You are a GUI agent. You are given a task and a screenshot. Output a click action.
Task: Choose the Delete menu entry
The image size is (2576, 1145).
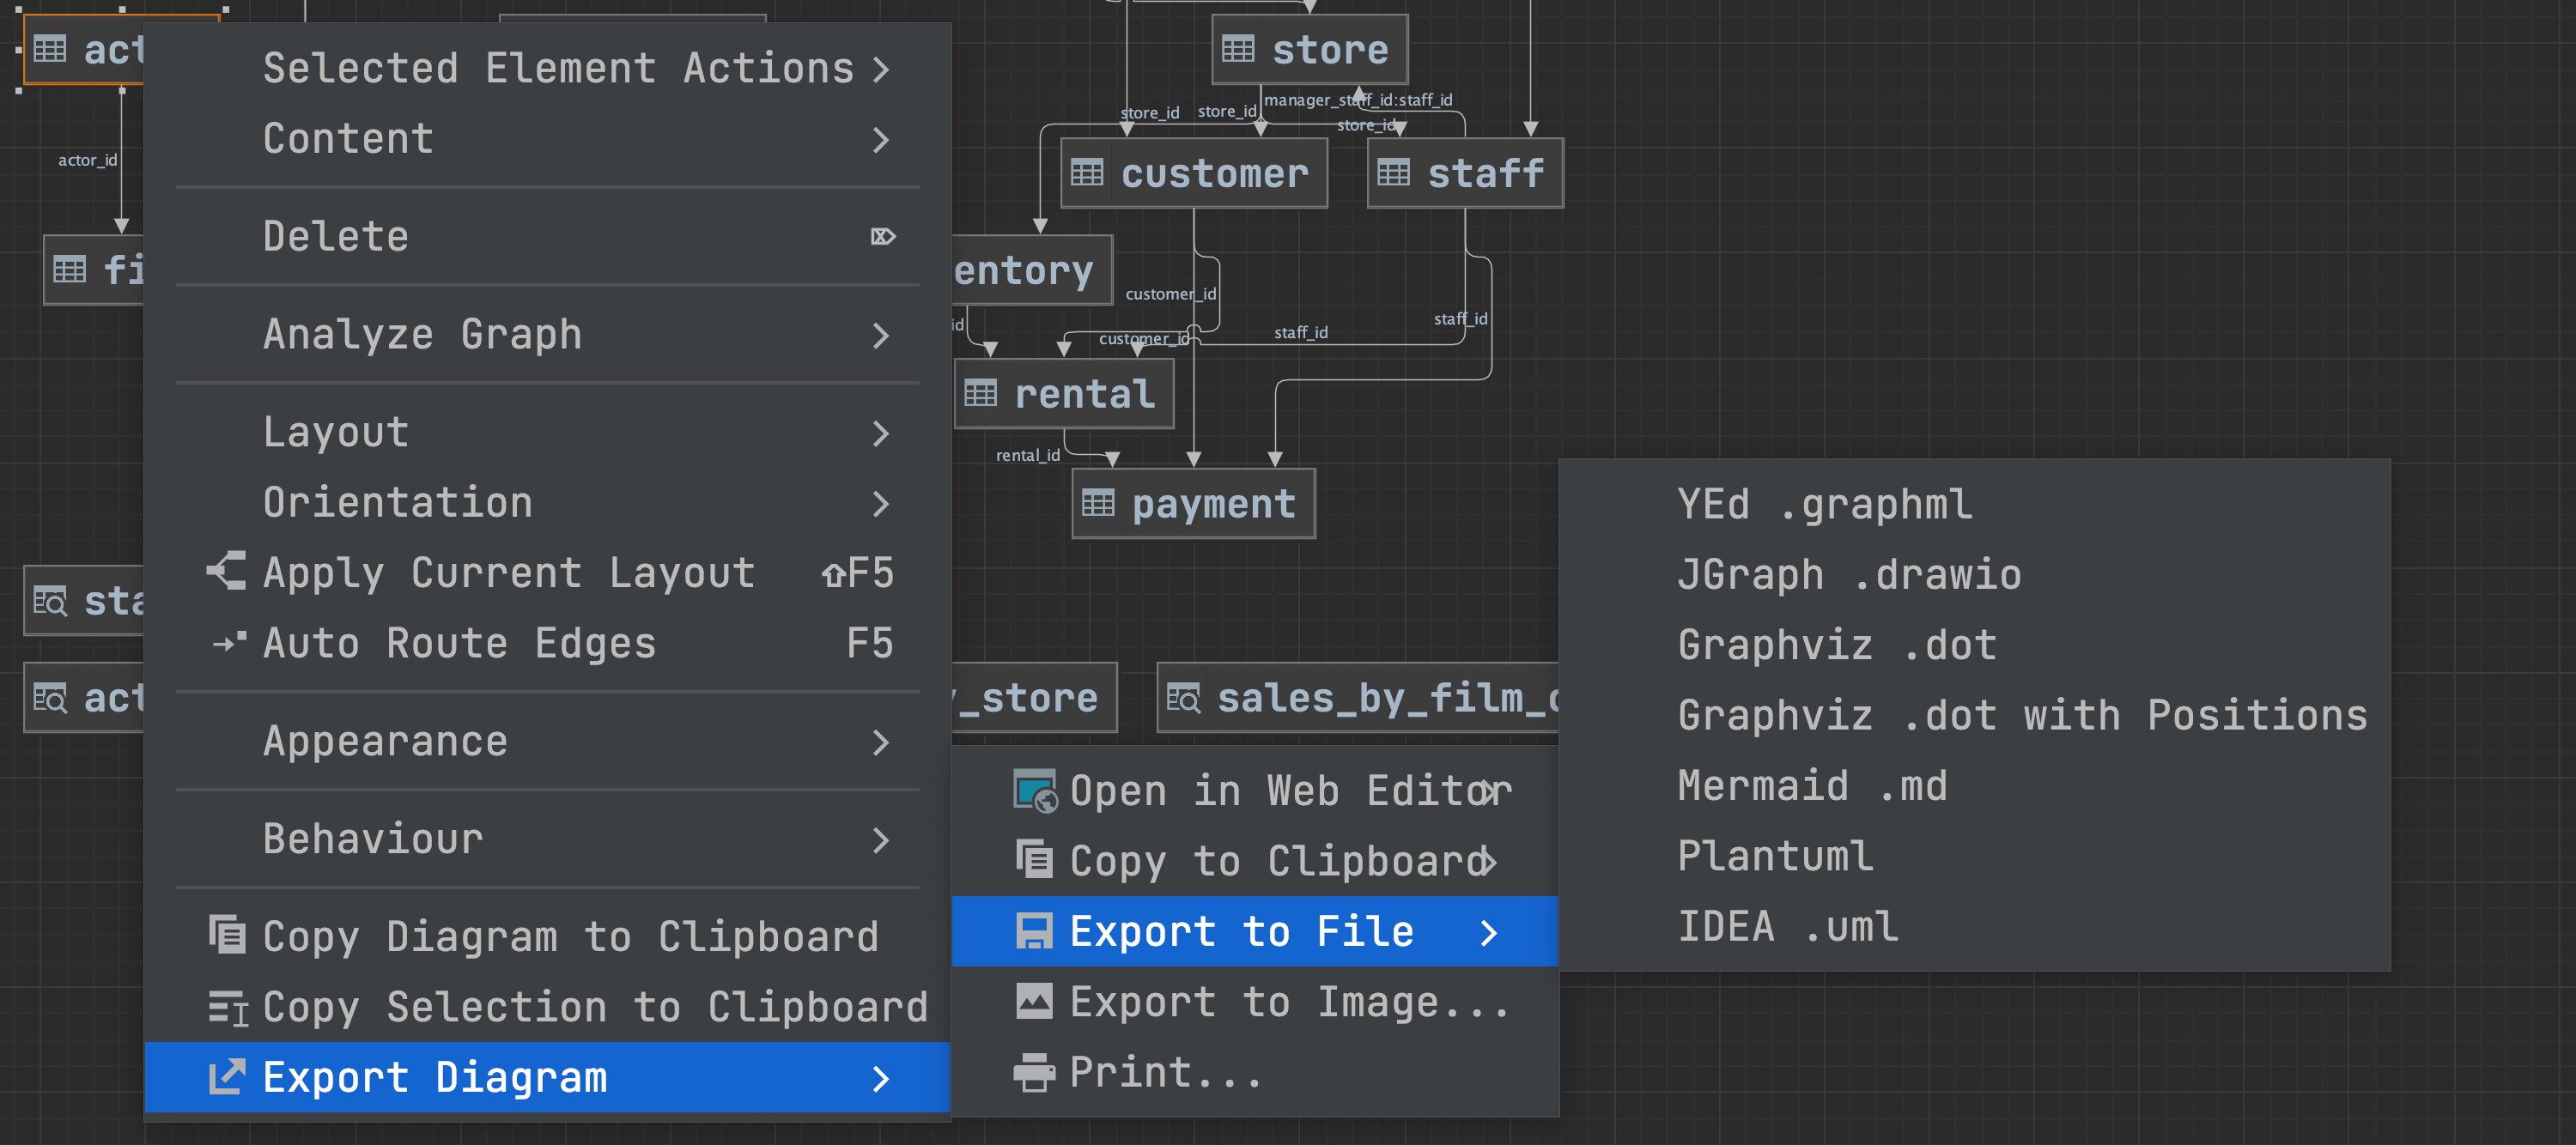point(336,237)
